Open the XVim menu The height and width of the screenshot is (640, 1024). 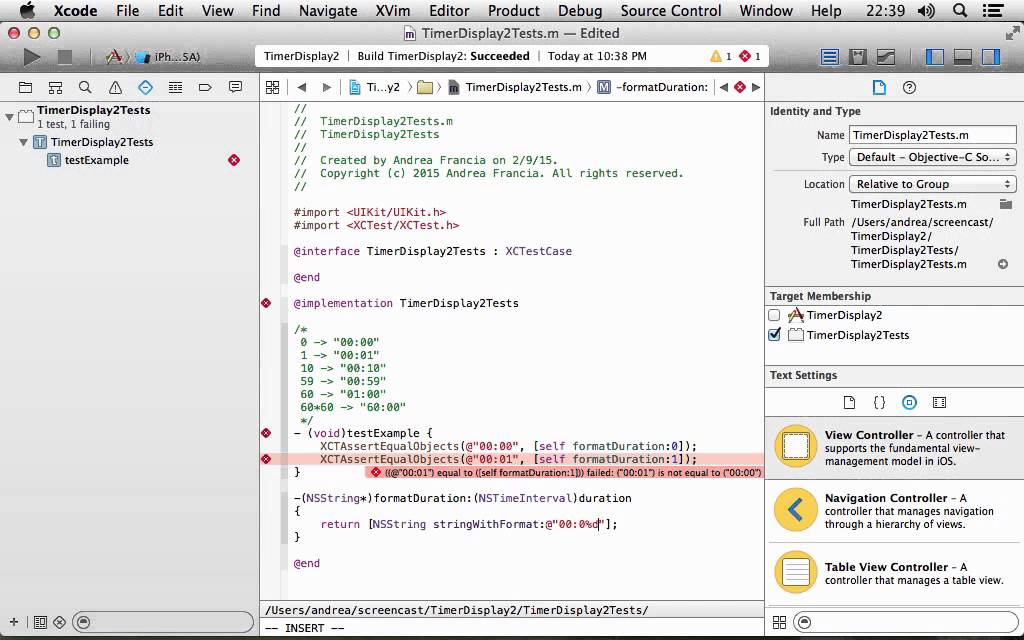pyautogui.click(x=393, y=10)
